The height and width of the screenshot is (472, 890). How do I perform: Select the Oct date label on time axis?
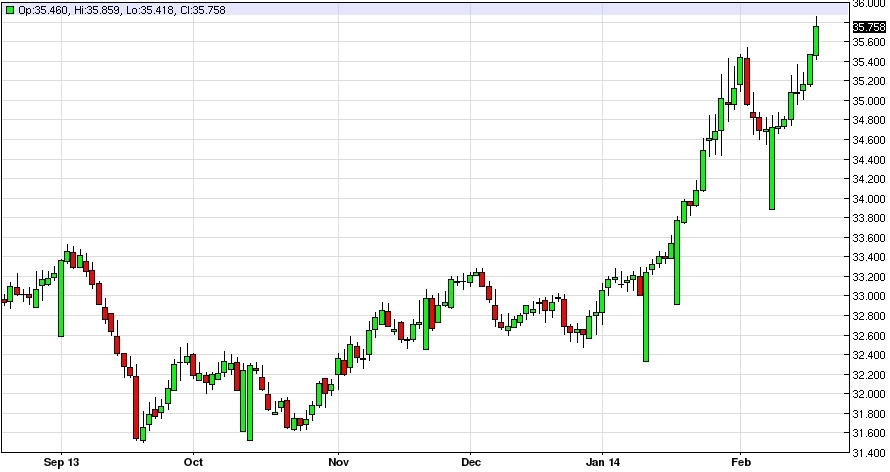193,462
